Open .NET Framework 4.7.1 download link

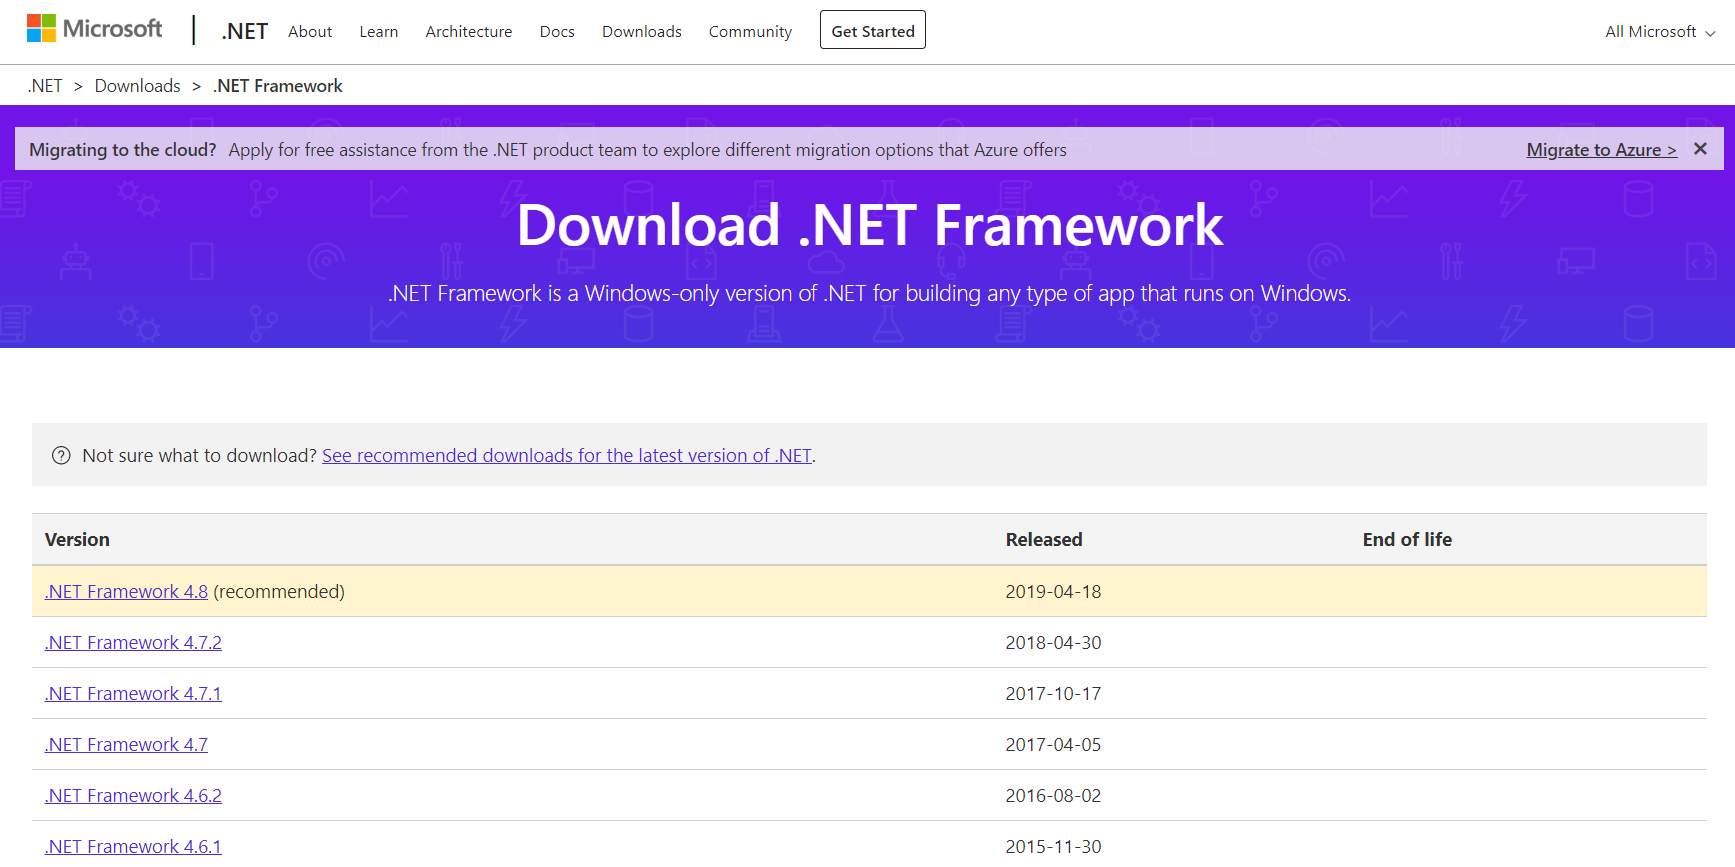coord(133,693)
